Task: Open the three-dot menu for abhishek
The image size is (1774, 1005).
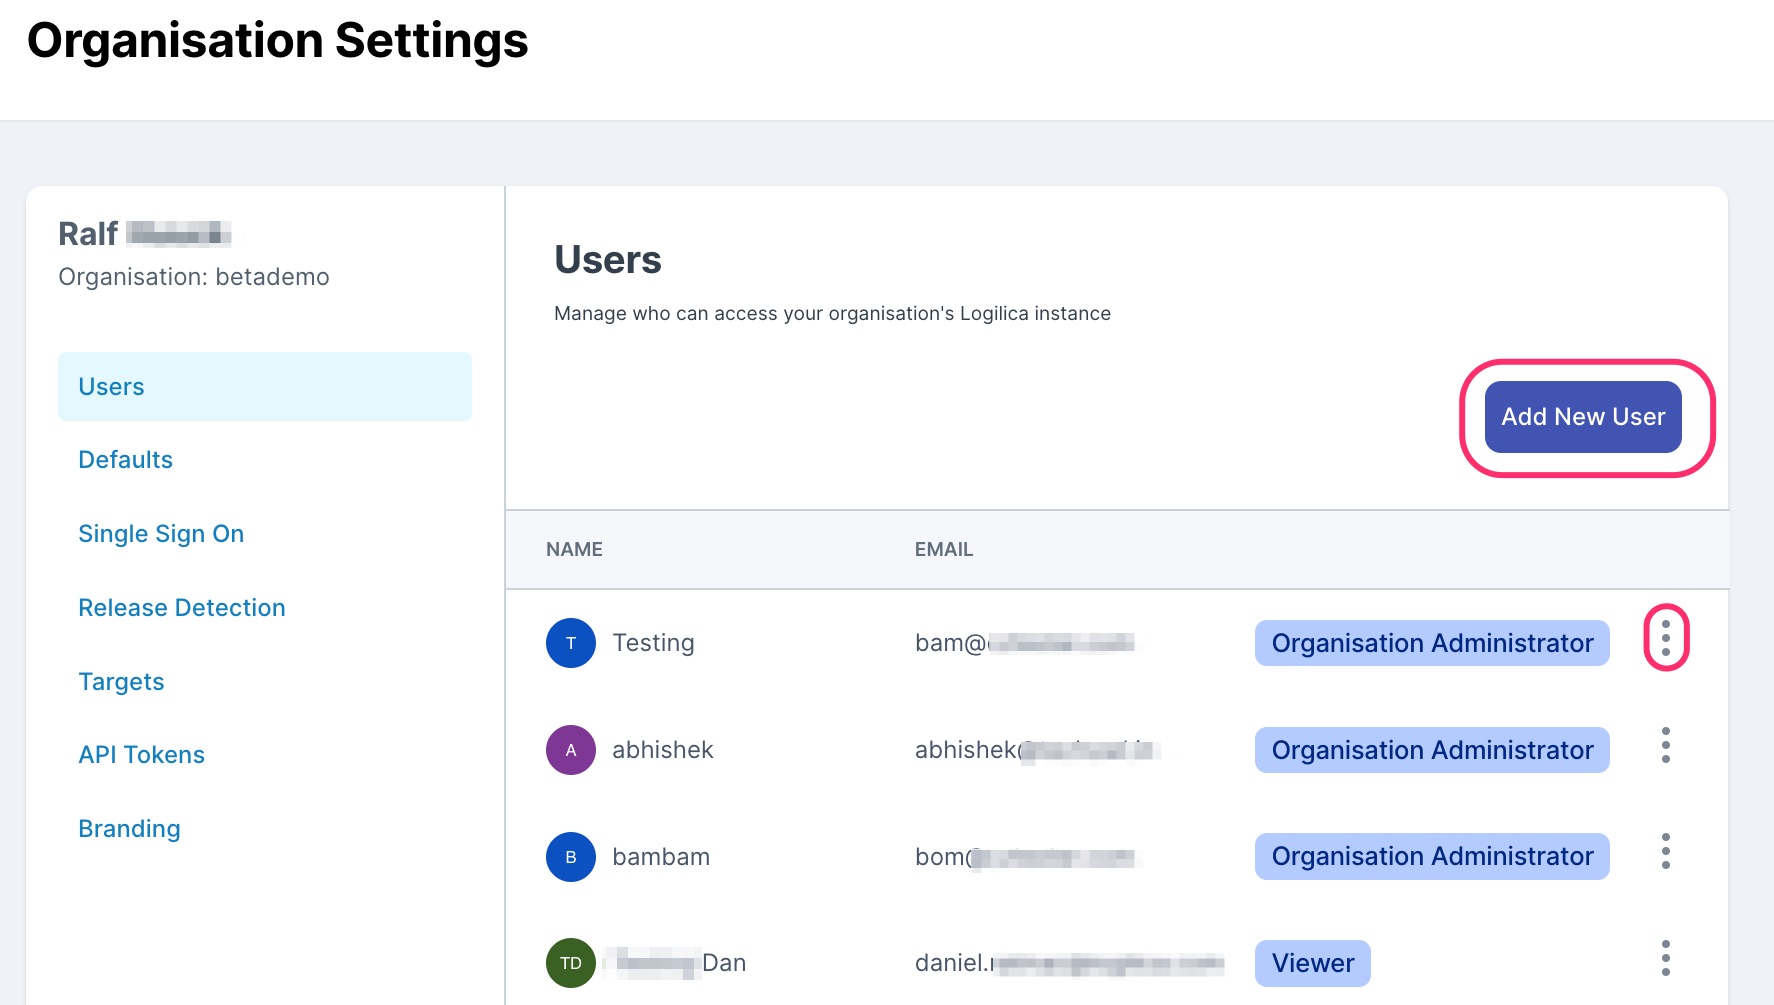Action: click(x=1665, y=745)
